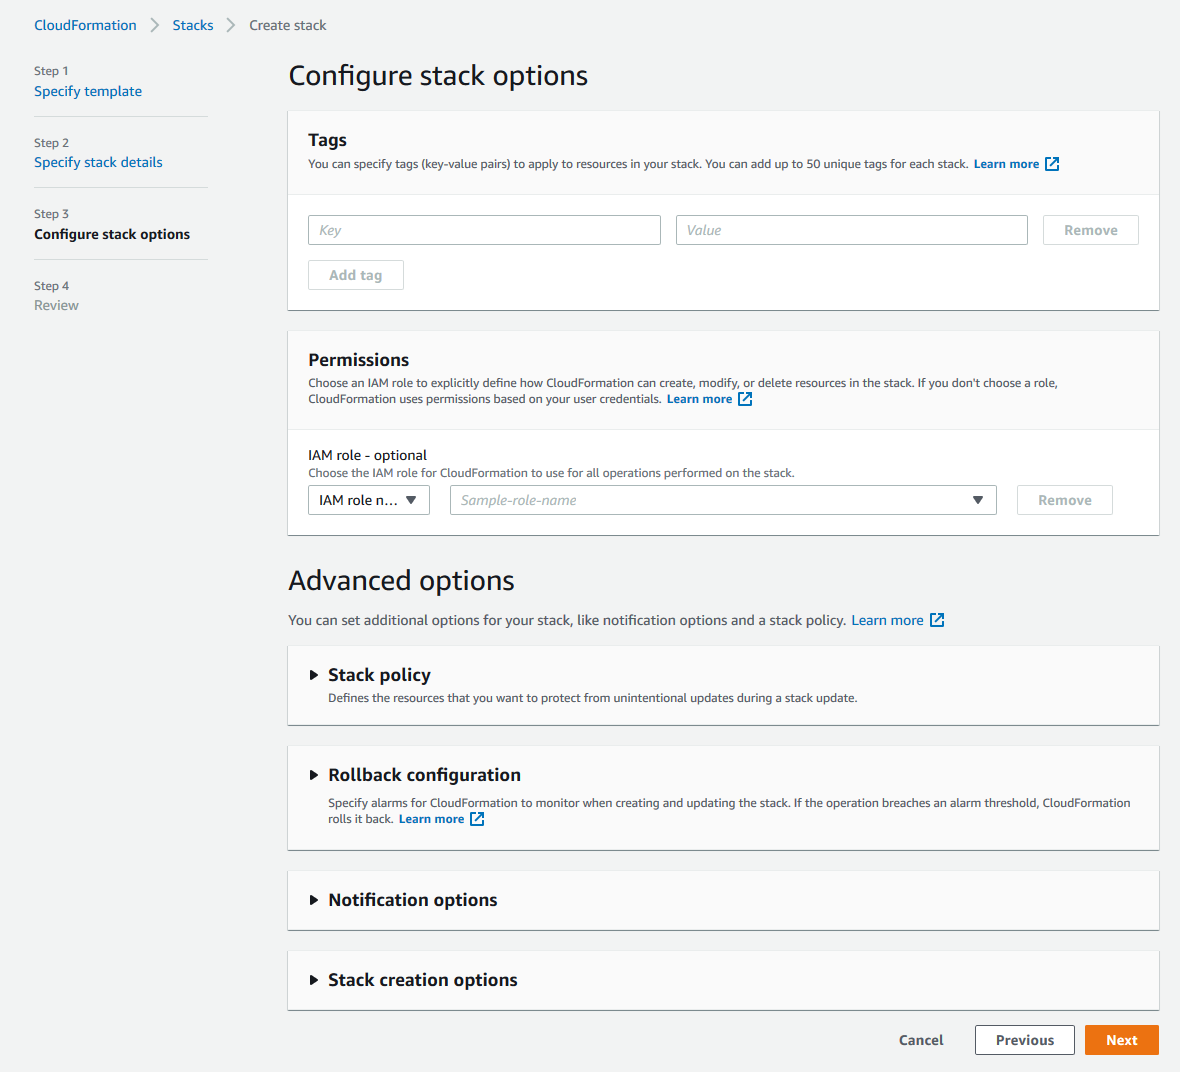Click the orange Next button
The width and height of the screenshot is (1180, 1072).
pos(1122,1040)
